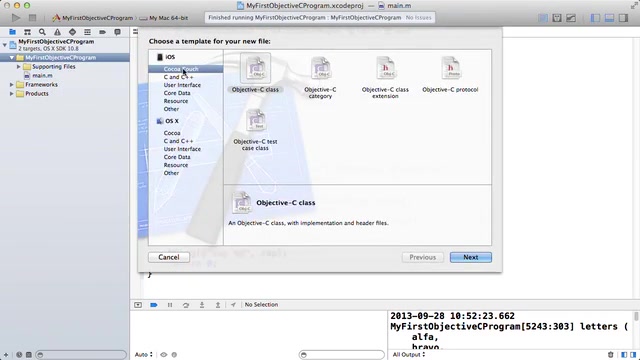Click the Next button
This screenshot has height=360, width=640.
click(471, 257)
